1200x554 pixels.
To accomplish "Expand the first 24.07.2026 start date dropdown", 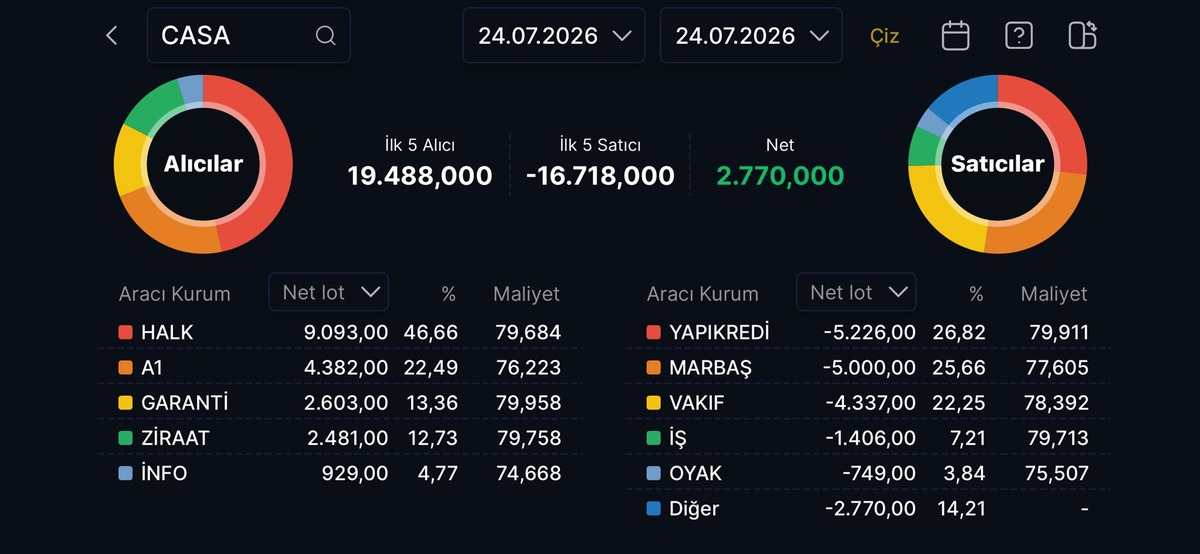I will [555, 36].
